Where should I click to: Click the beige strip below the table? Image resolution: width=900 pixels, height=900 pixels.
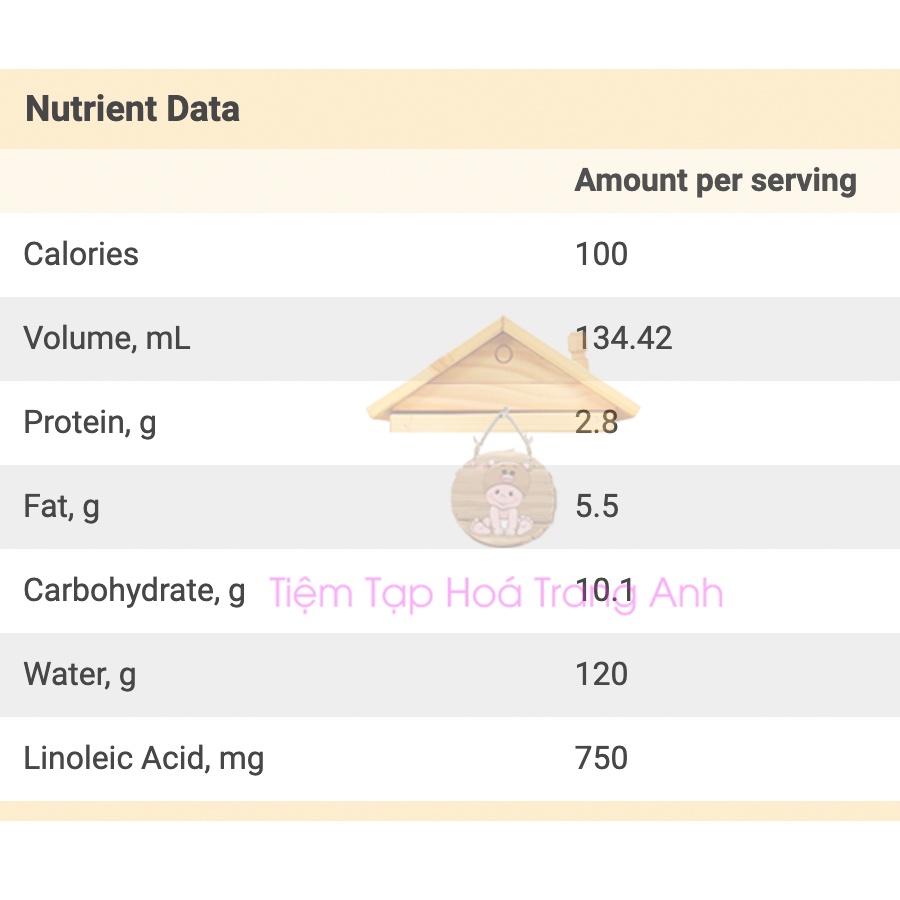click(450, 810)
